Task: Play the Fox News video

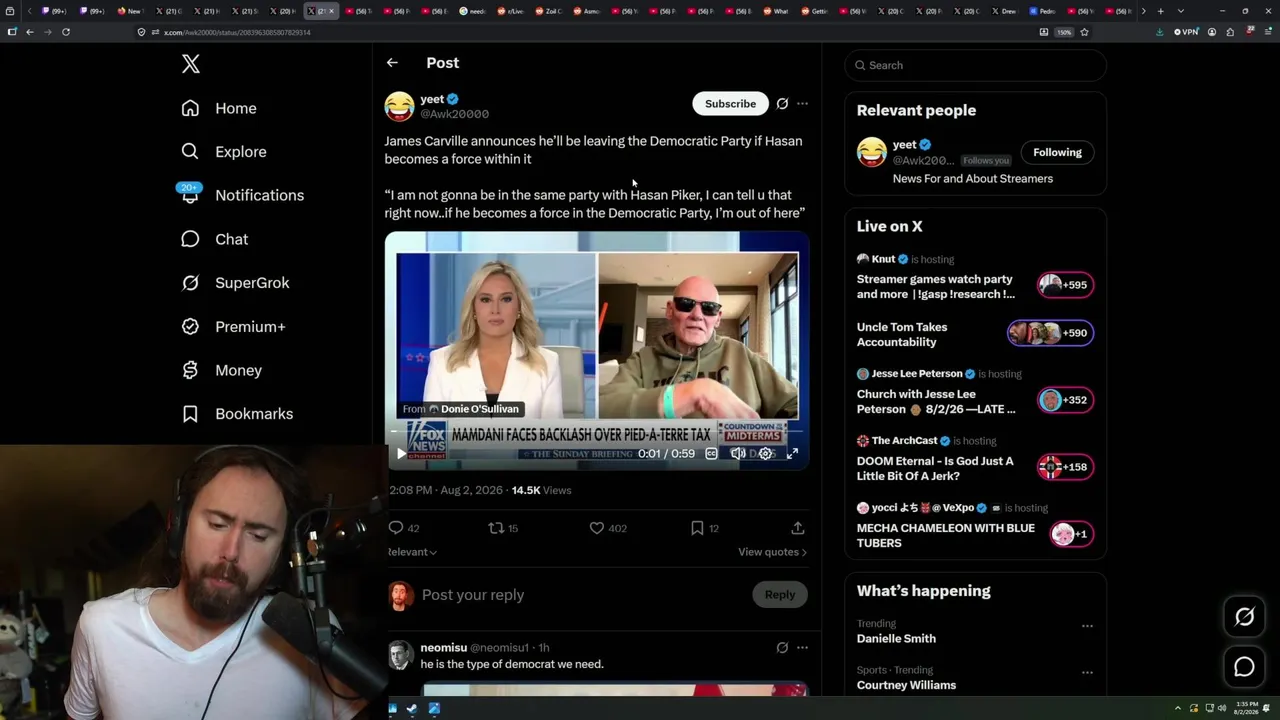Action: 401,454
